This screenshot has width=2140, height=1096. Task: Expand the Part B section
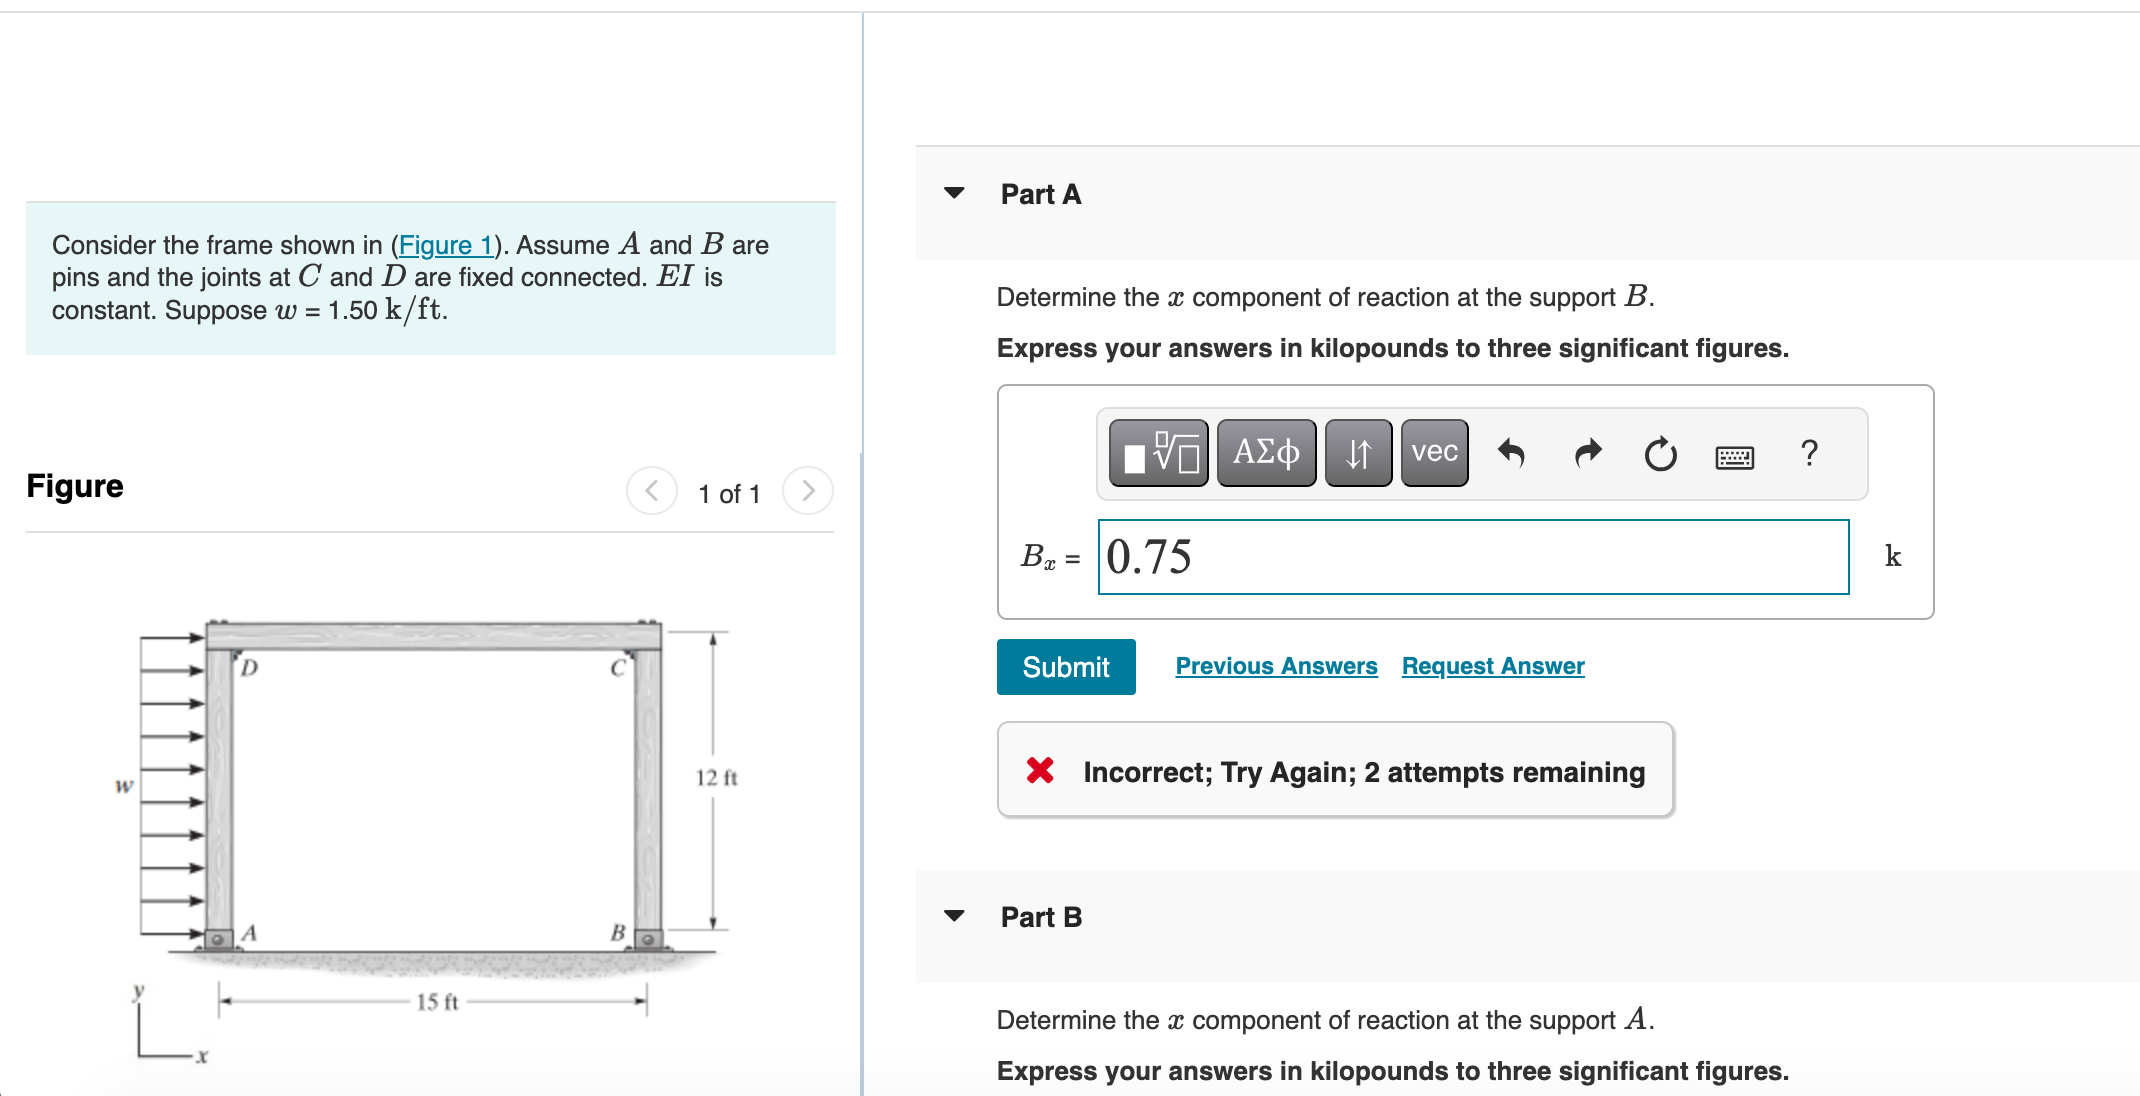click(955, 916)
